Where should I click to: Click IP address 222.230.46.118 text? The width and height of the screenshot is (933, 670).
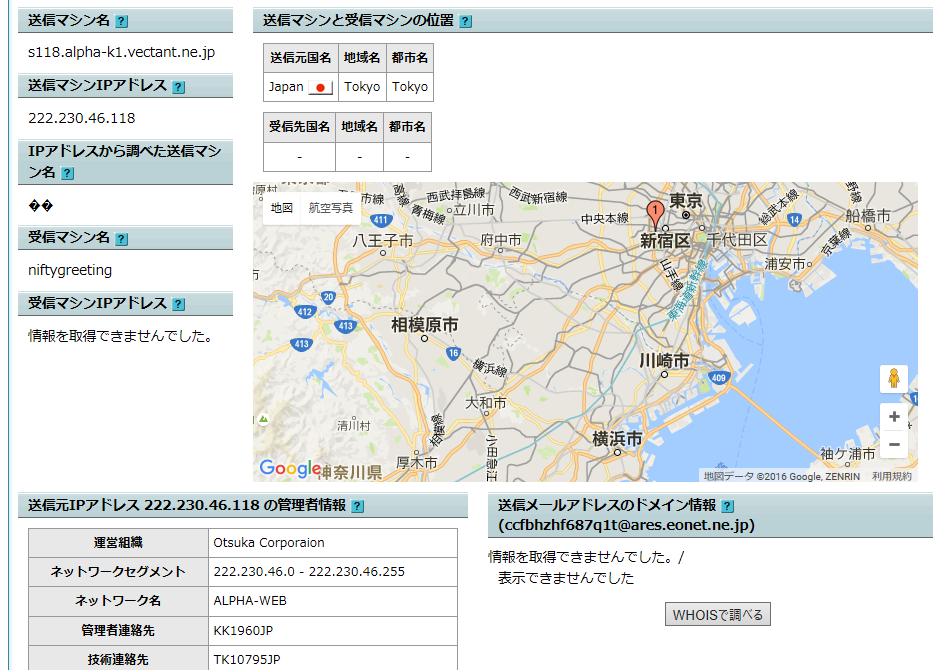click(x=82, y=118)
